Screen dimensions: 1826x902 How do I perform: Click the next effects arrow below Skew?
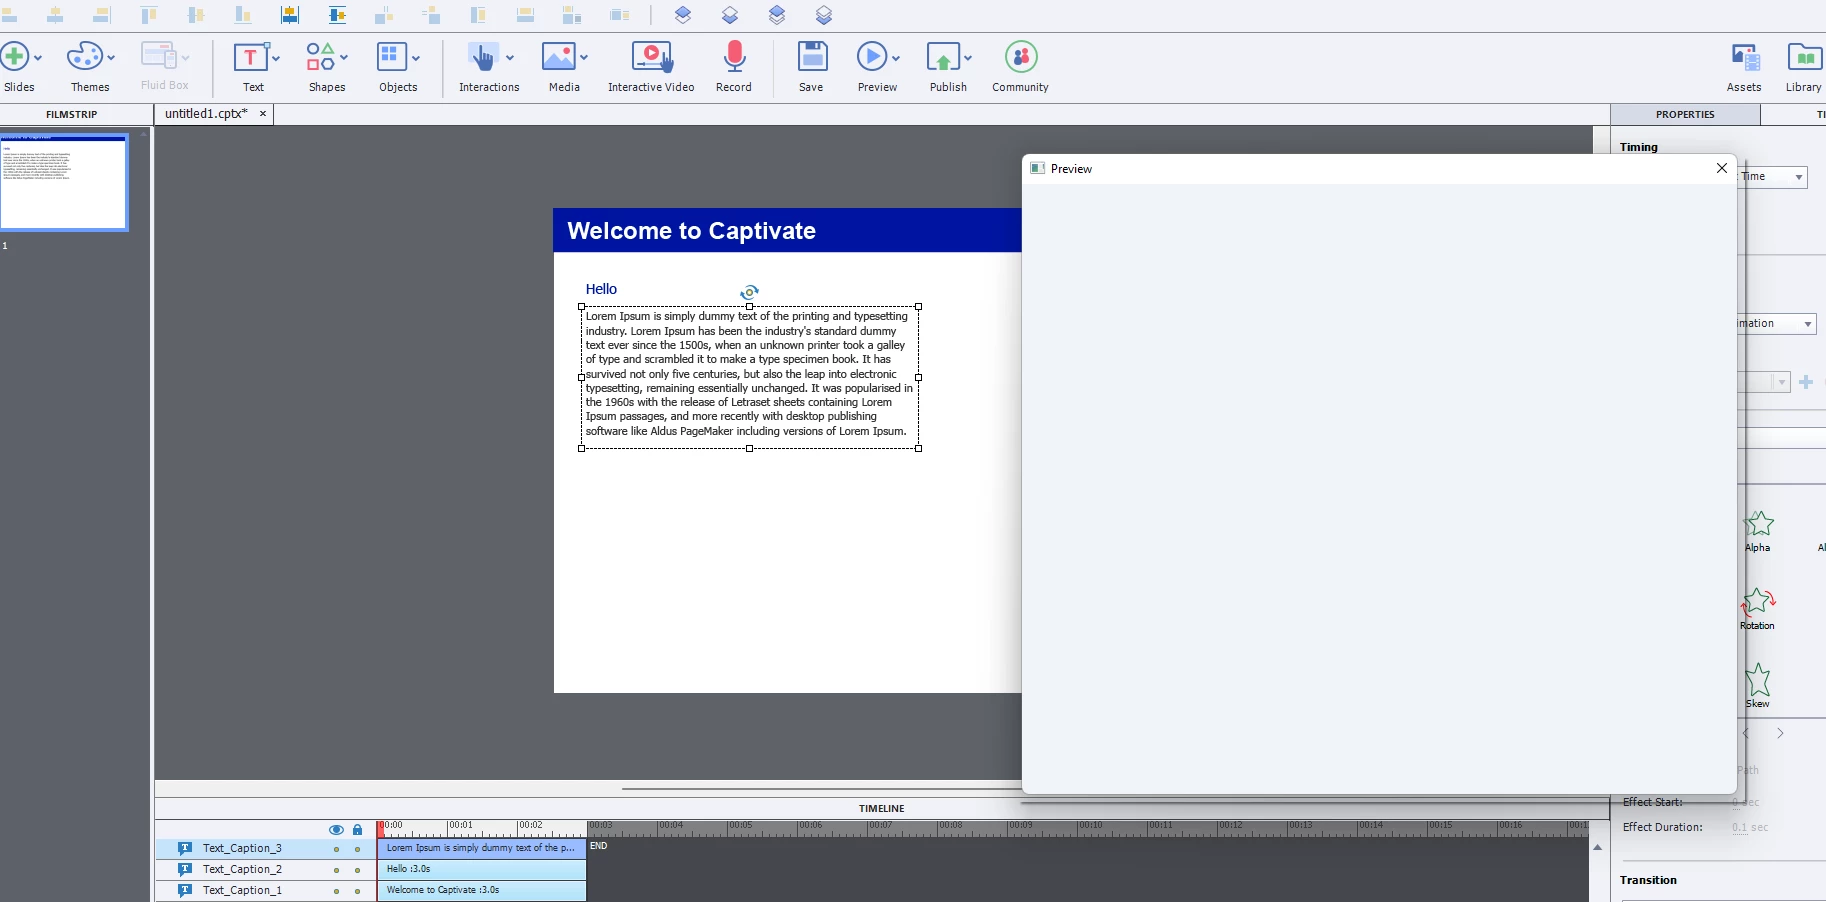coord(1780,733)
